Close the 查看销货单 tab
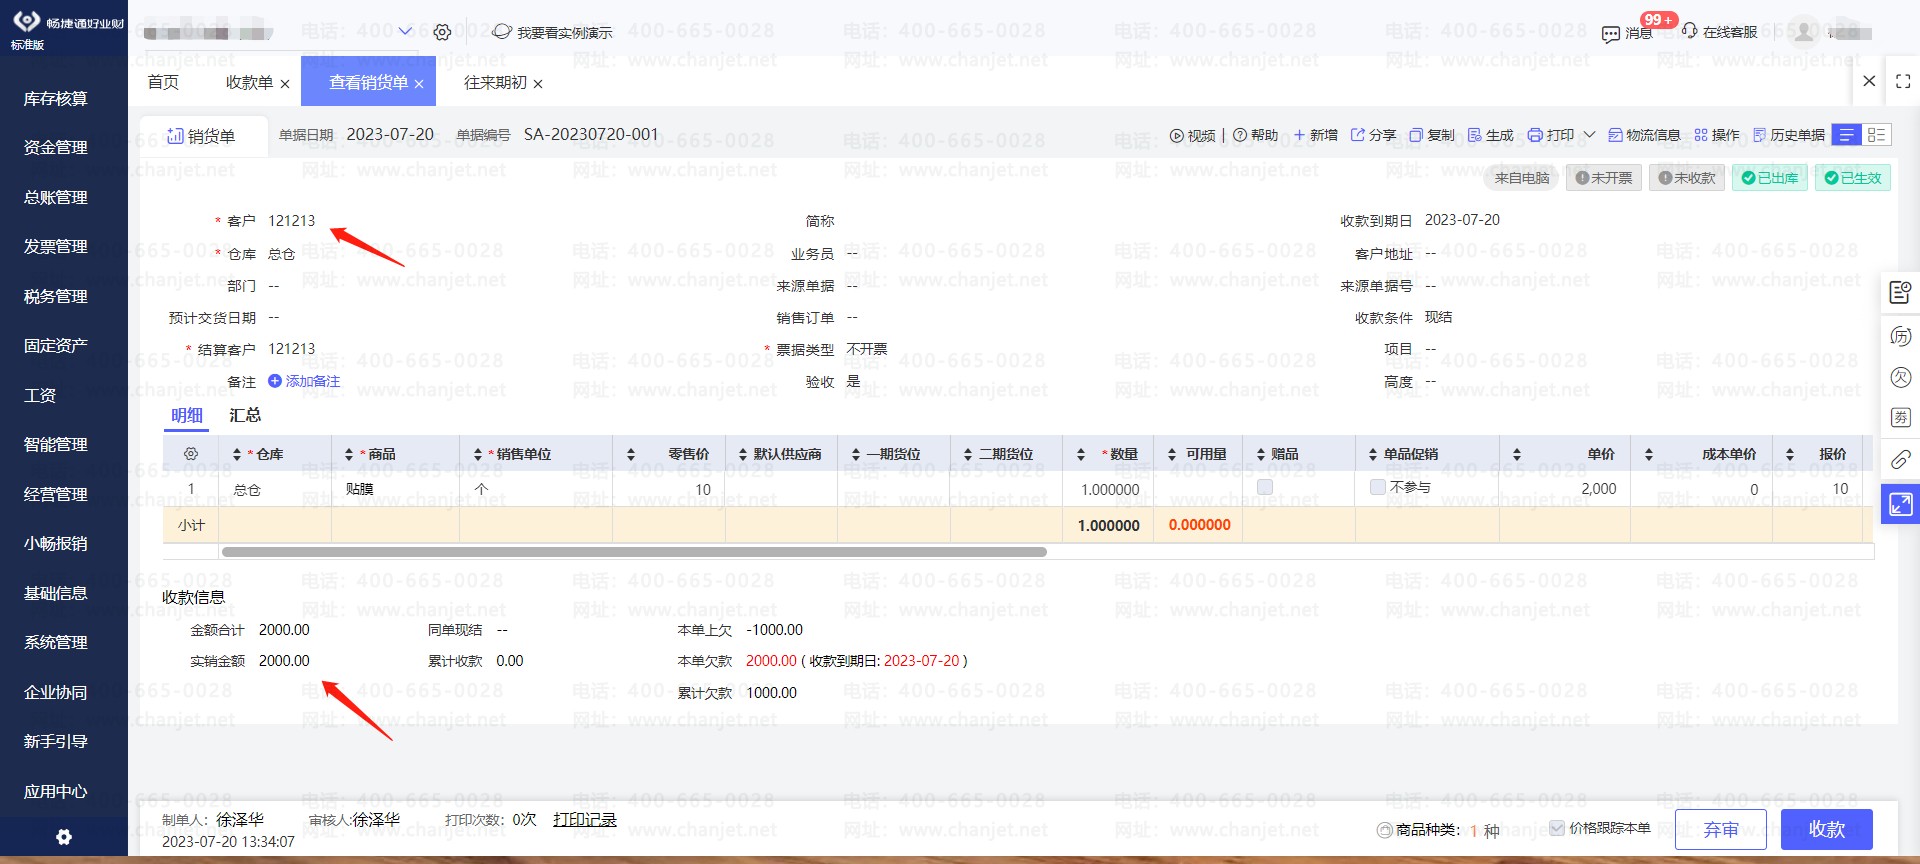This screenshot has width=1920, height=864. coord(419,84)
